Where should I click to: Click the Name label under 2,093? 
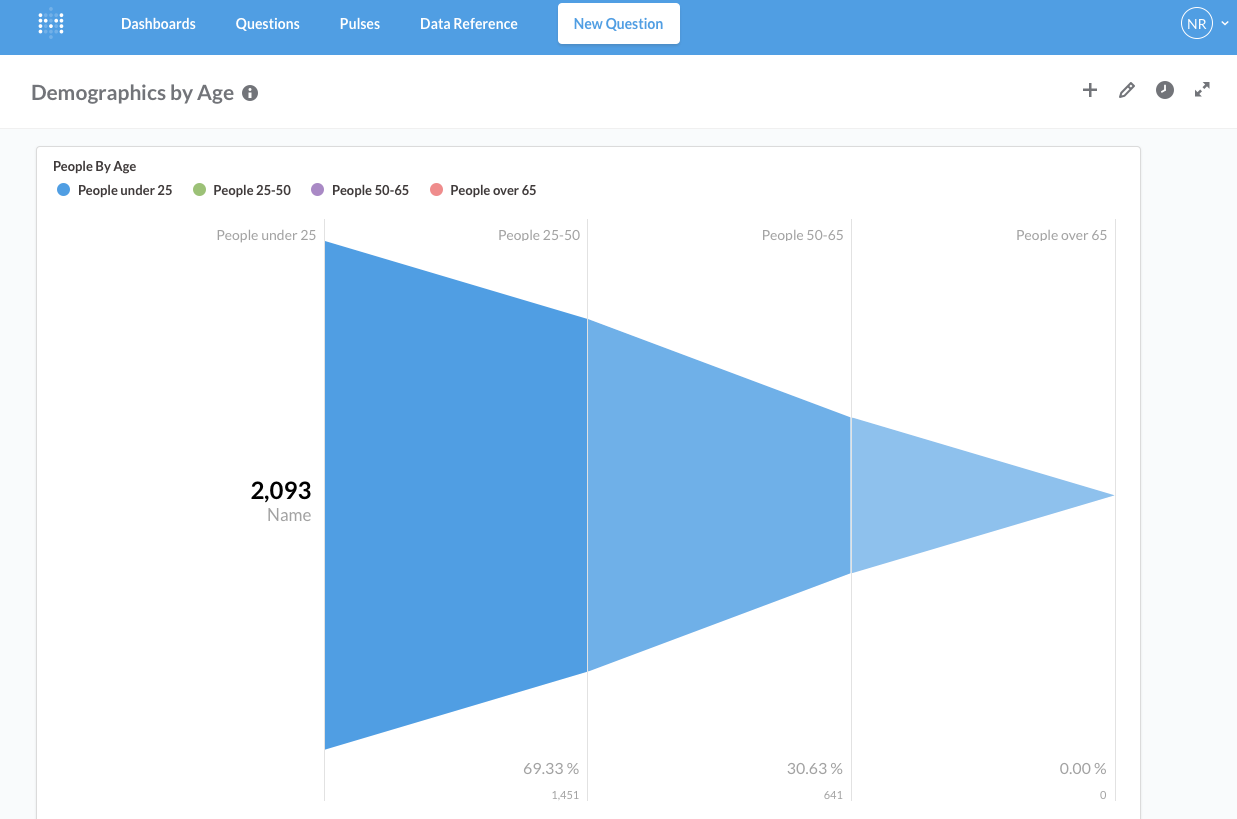point(289,515)
